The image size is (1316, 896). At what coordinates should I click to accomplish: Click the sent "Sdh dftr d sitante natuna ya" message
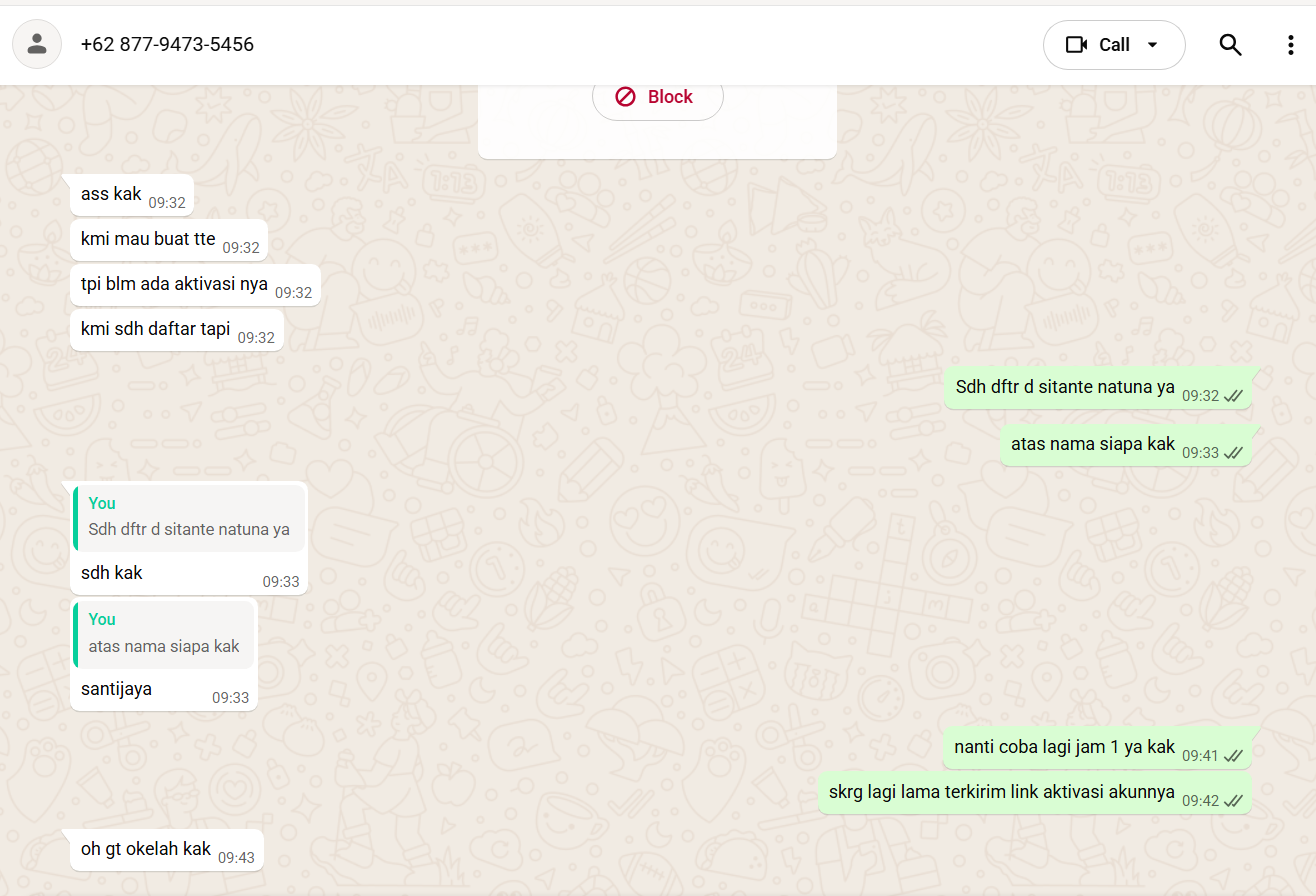[1065, 387]
